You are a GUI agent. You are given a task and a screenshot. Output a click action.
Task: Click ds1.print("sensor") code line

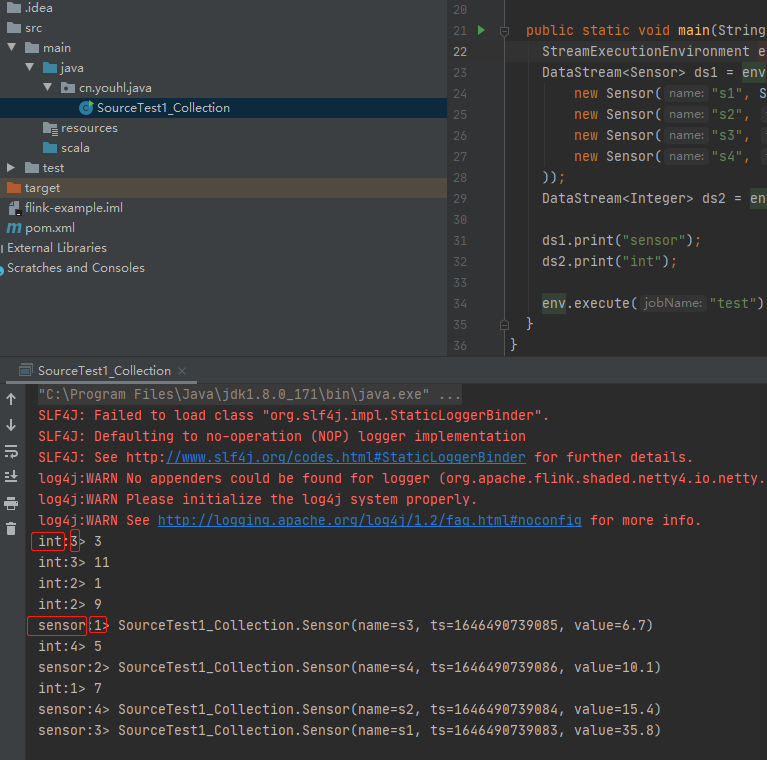point(621,241)
